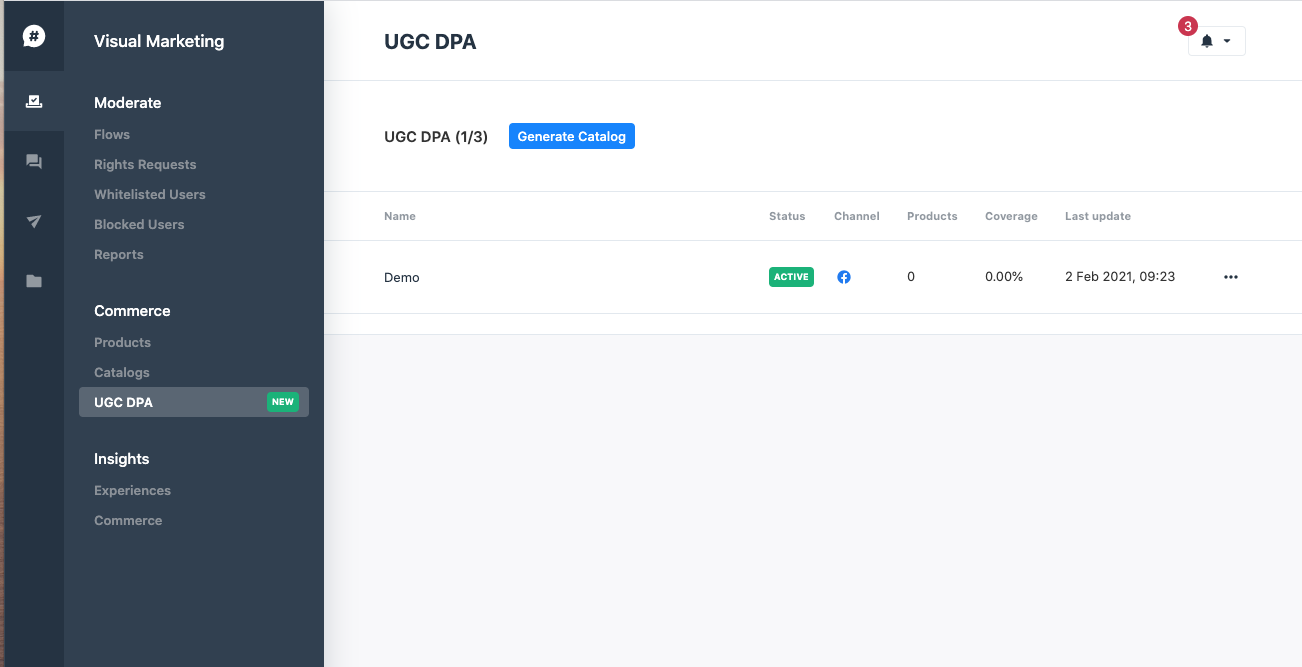Open the three-dot menu for Demo row
The height and width of the screenshot is (667, 1302).
pos(1230,277)
